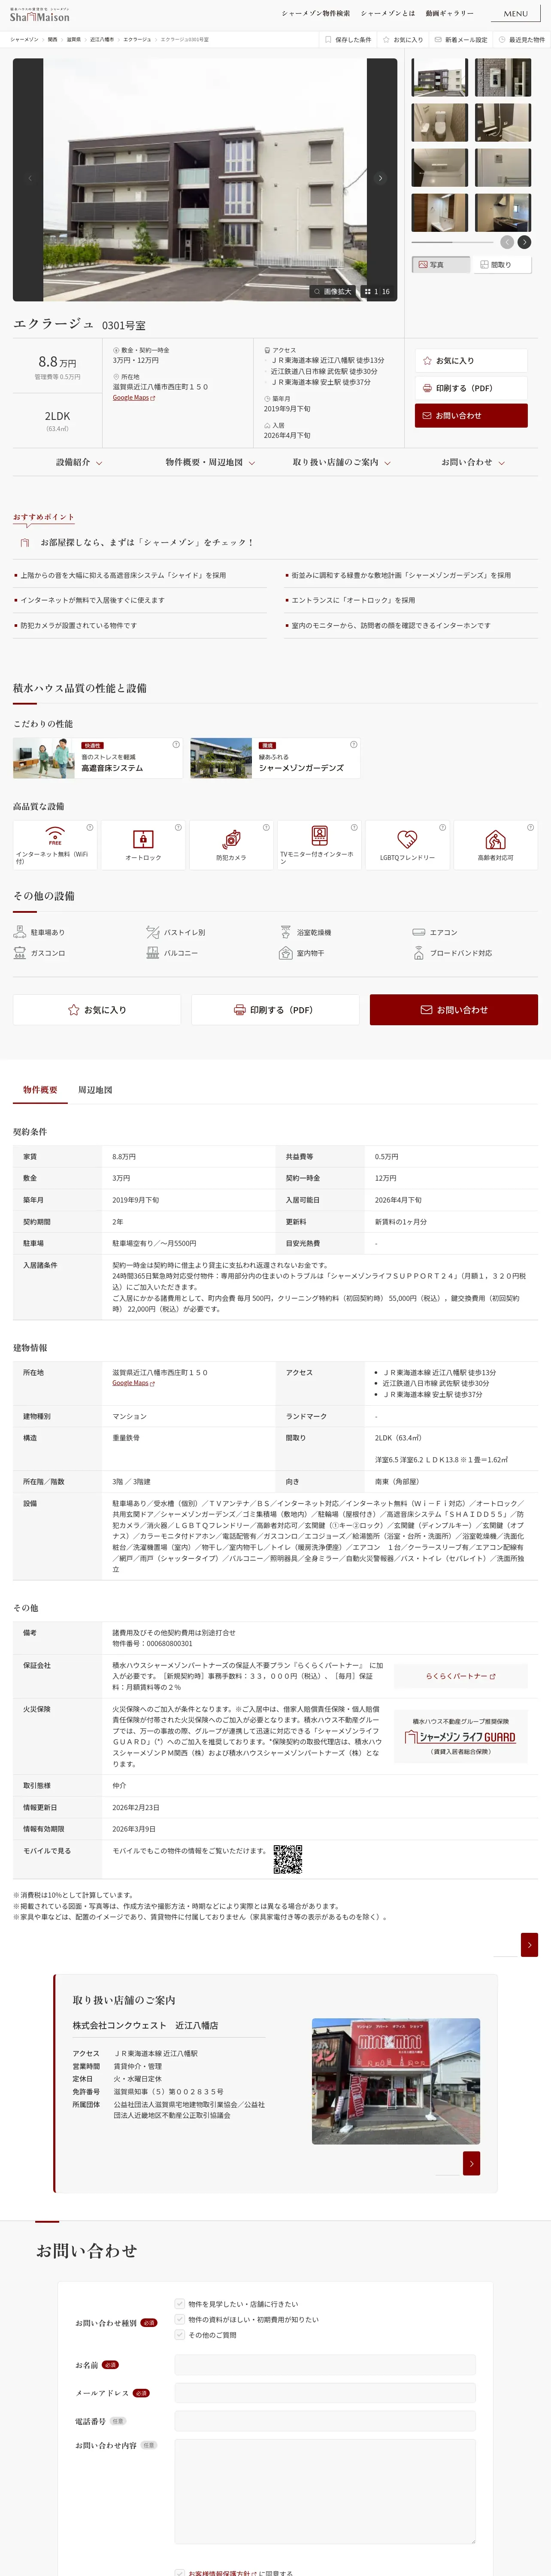The height and width of the screenshot is (2576, 551).
Task: Select the building exterior thumbnail
Action: point(440,77)
